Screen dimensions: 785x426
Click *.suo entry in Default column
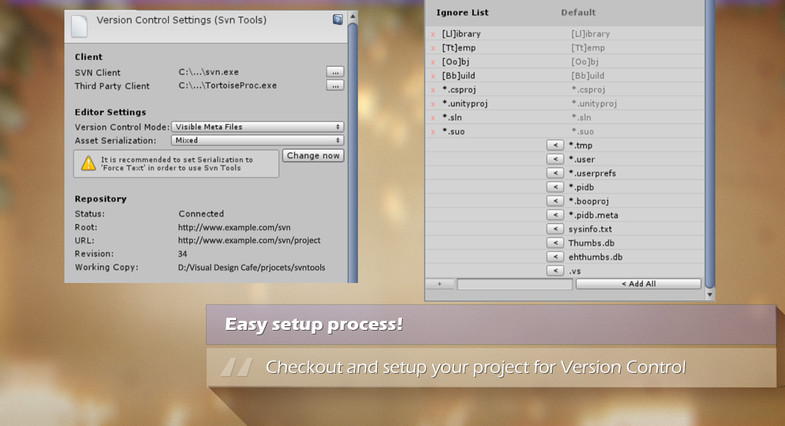583,132
